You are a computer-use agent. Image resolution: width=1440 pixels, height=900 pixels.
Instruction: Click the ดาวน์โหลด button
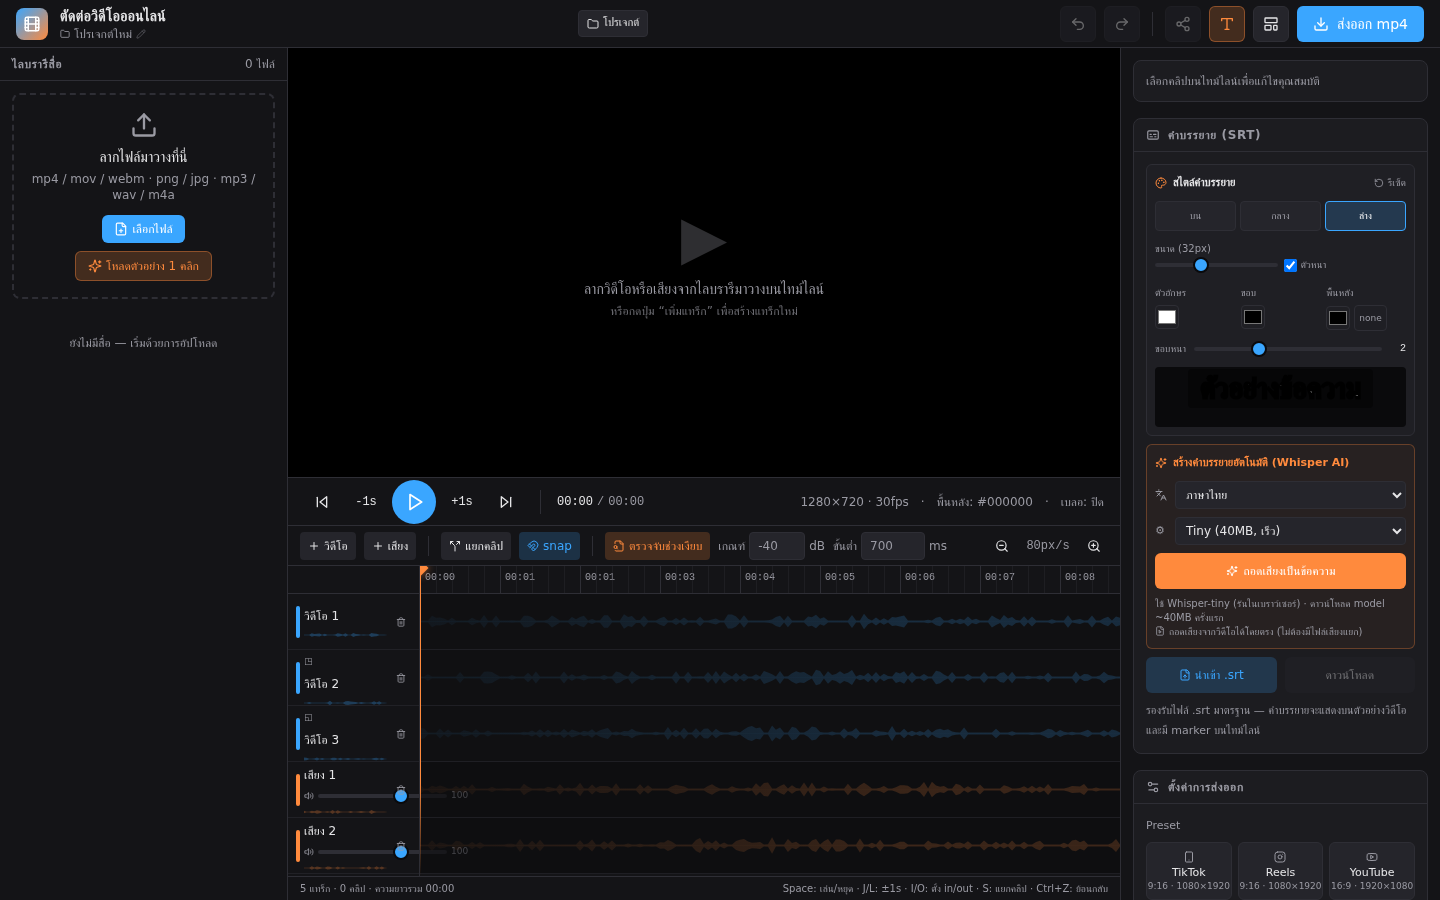1350,675
